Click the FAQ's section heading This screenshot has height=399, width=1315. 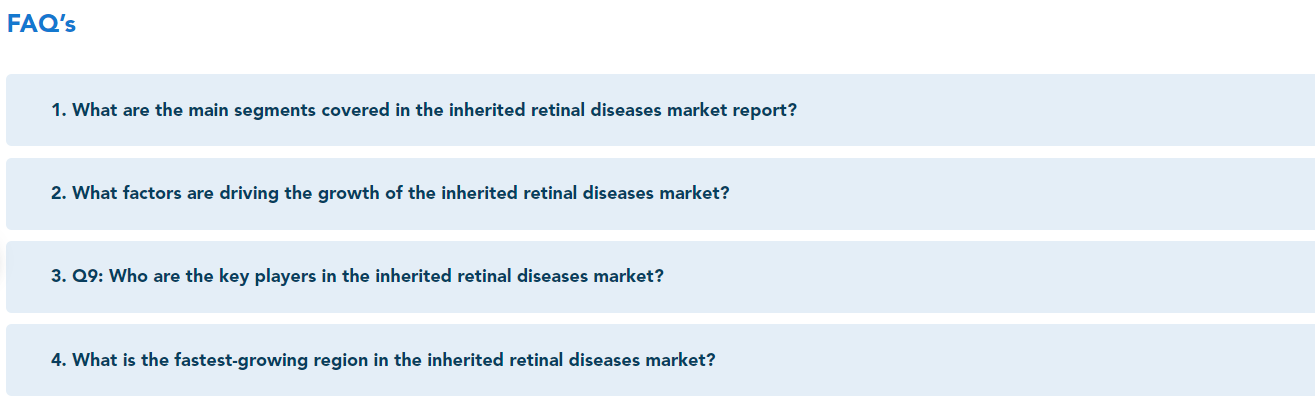(x=41, y=24)
